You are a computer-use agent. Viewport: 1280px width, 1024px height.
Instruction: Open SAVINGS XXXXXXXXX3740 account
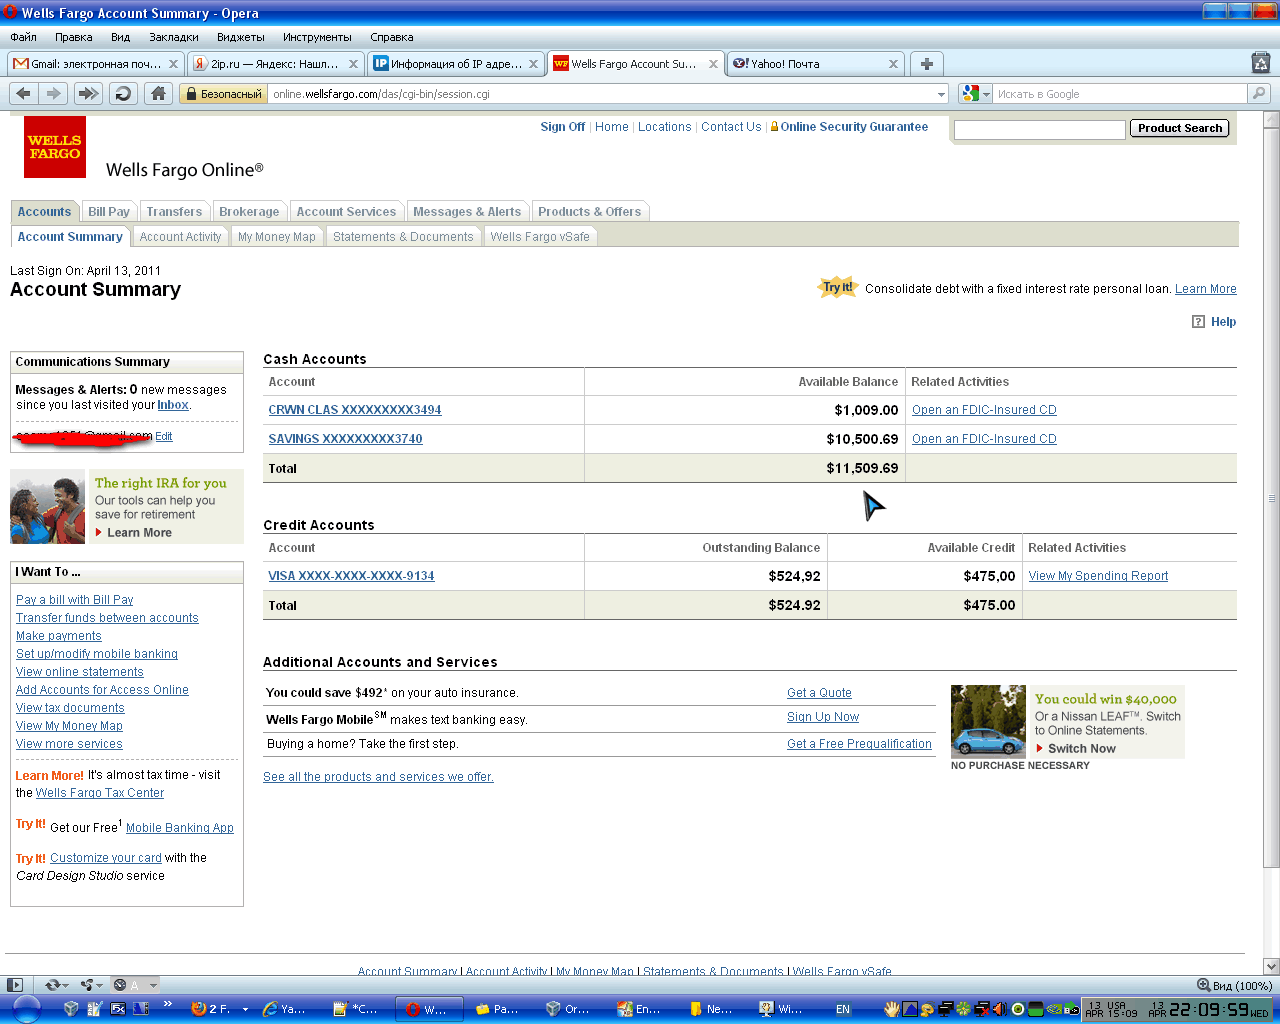[345, 439]
